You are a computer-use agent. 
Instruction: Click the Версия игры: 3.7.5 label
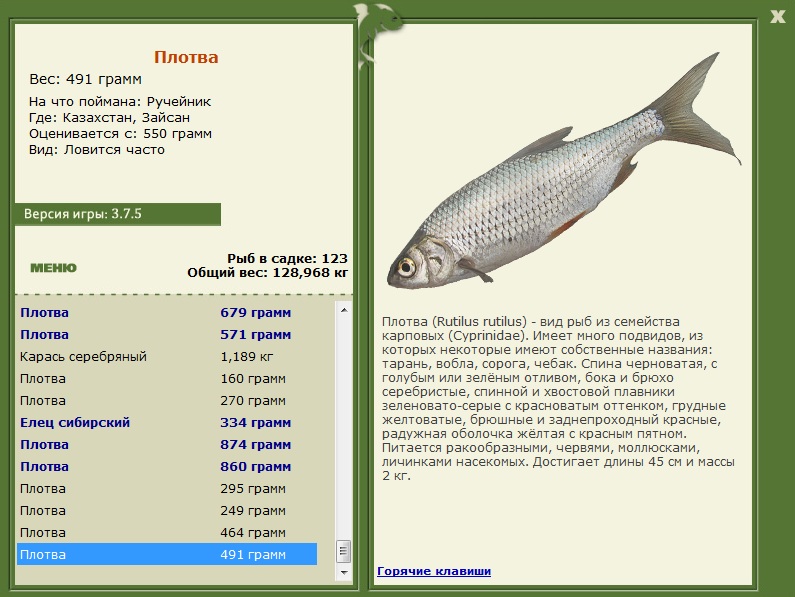pyautogui.click(x=83, y=214)
